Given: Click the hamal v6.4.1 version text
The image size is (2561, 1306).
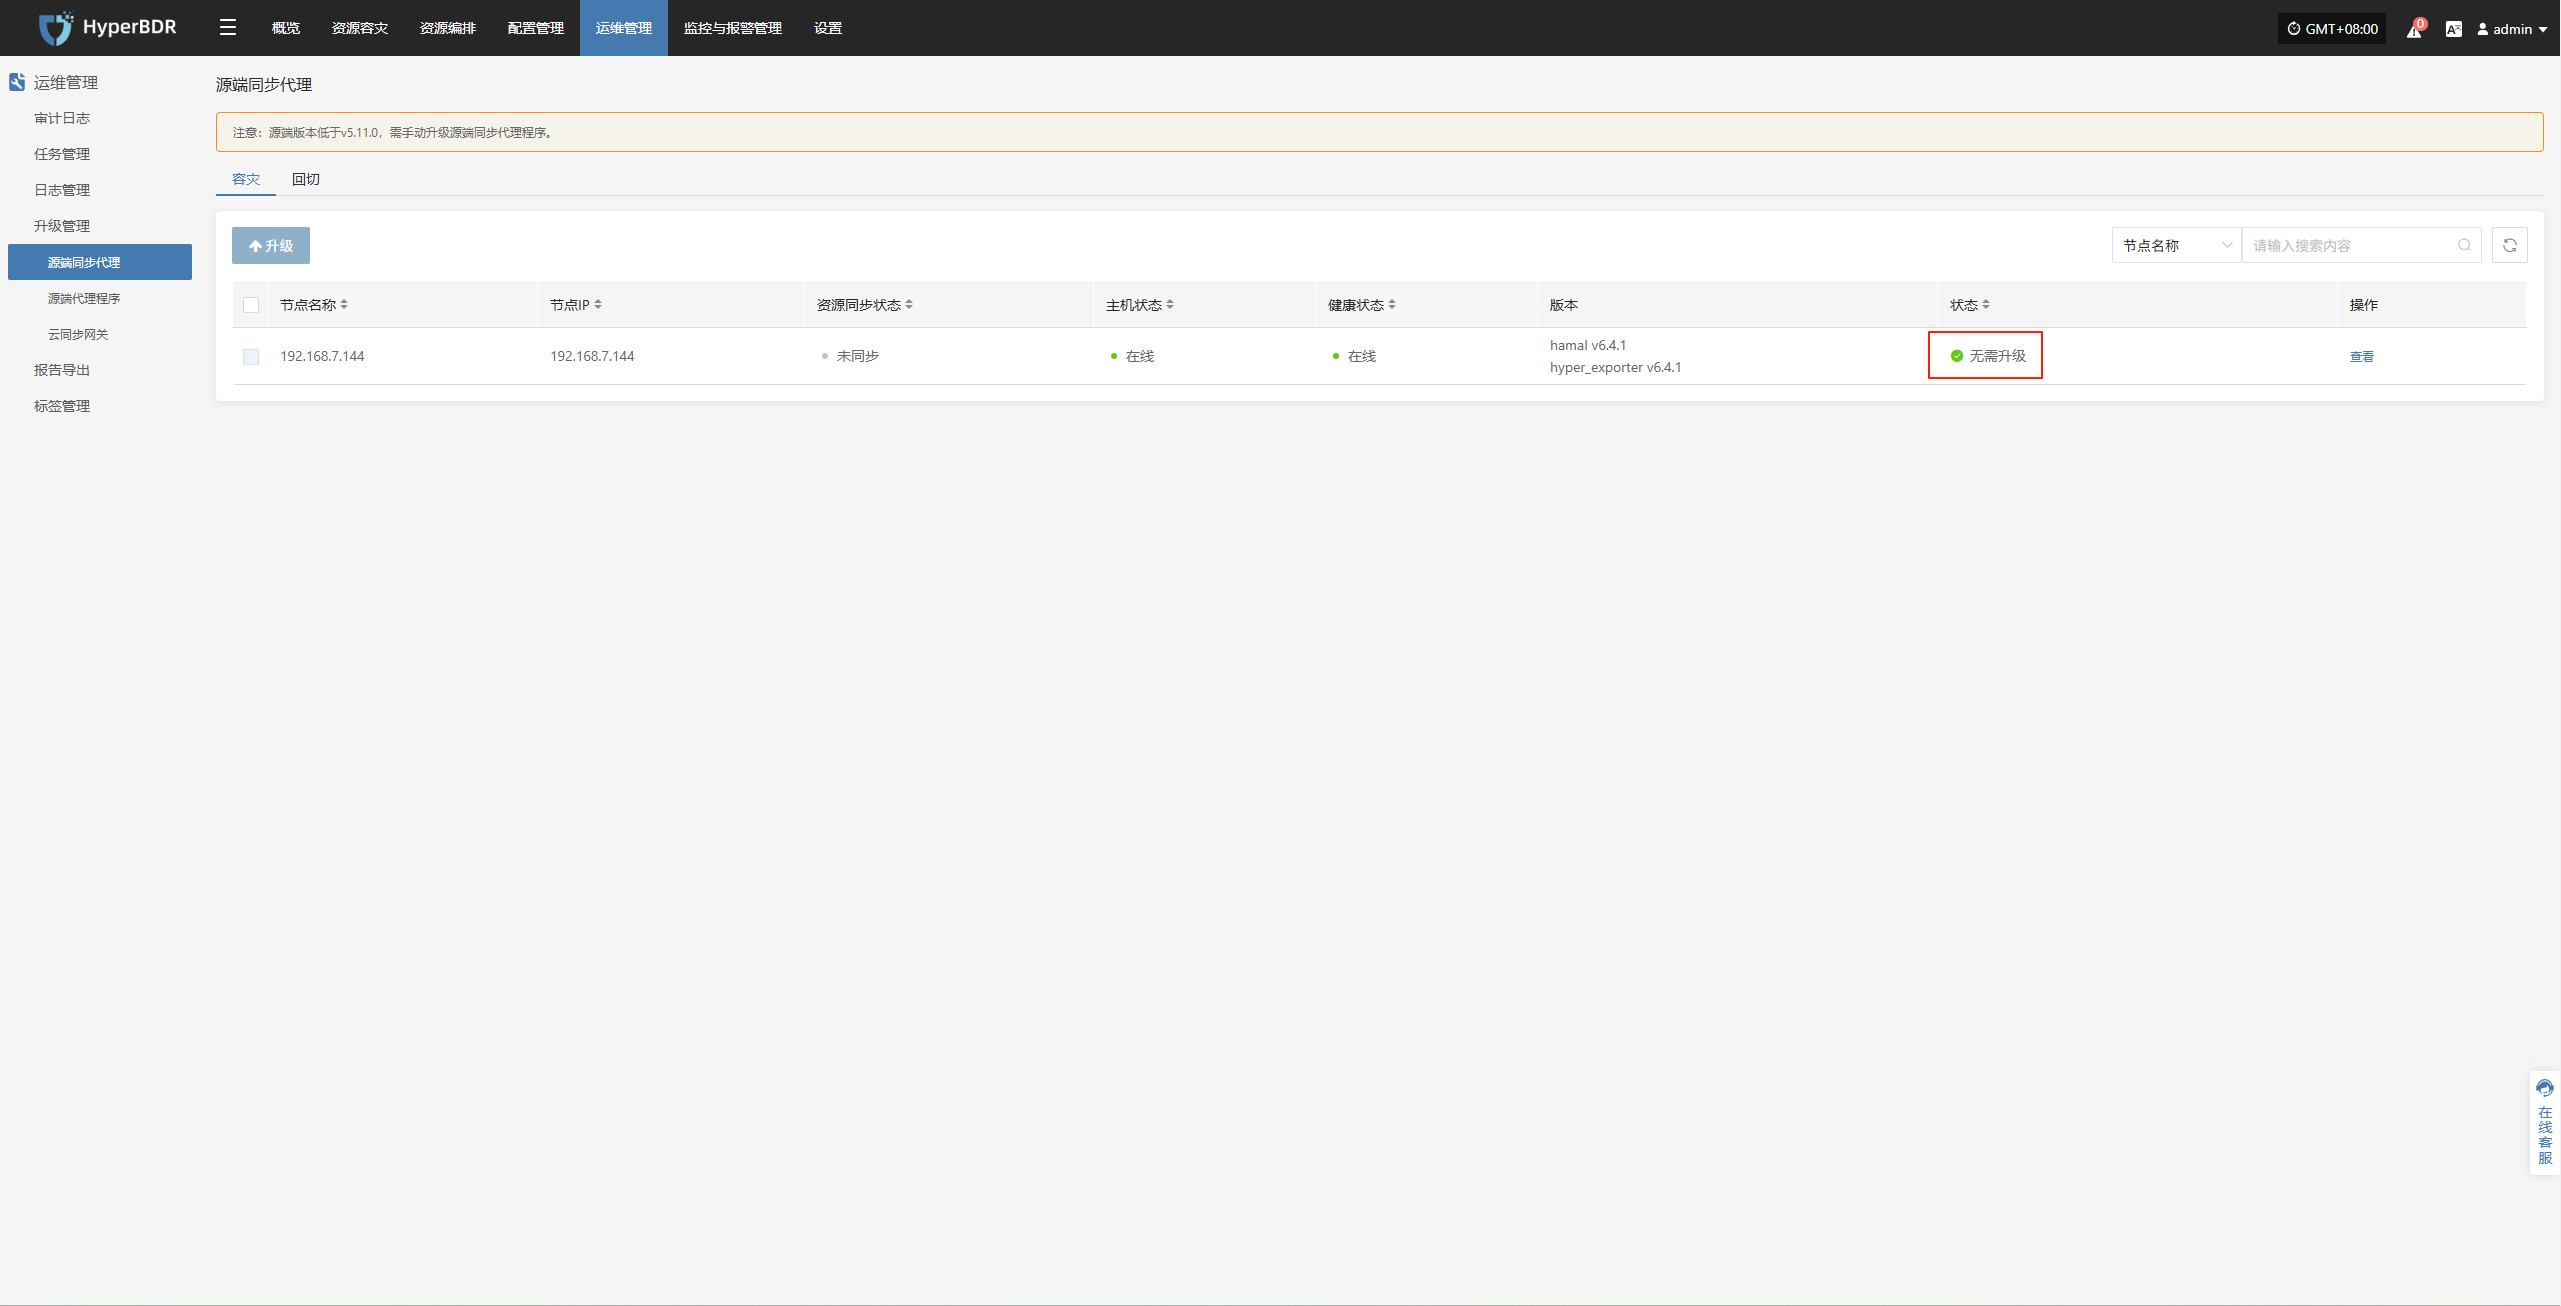Looking at the screenshot, I should 1588,345.
